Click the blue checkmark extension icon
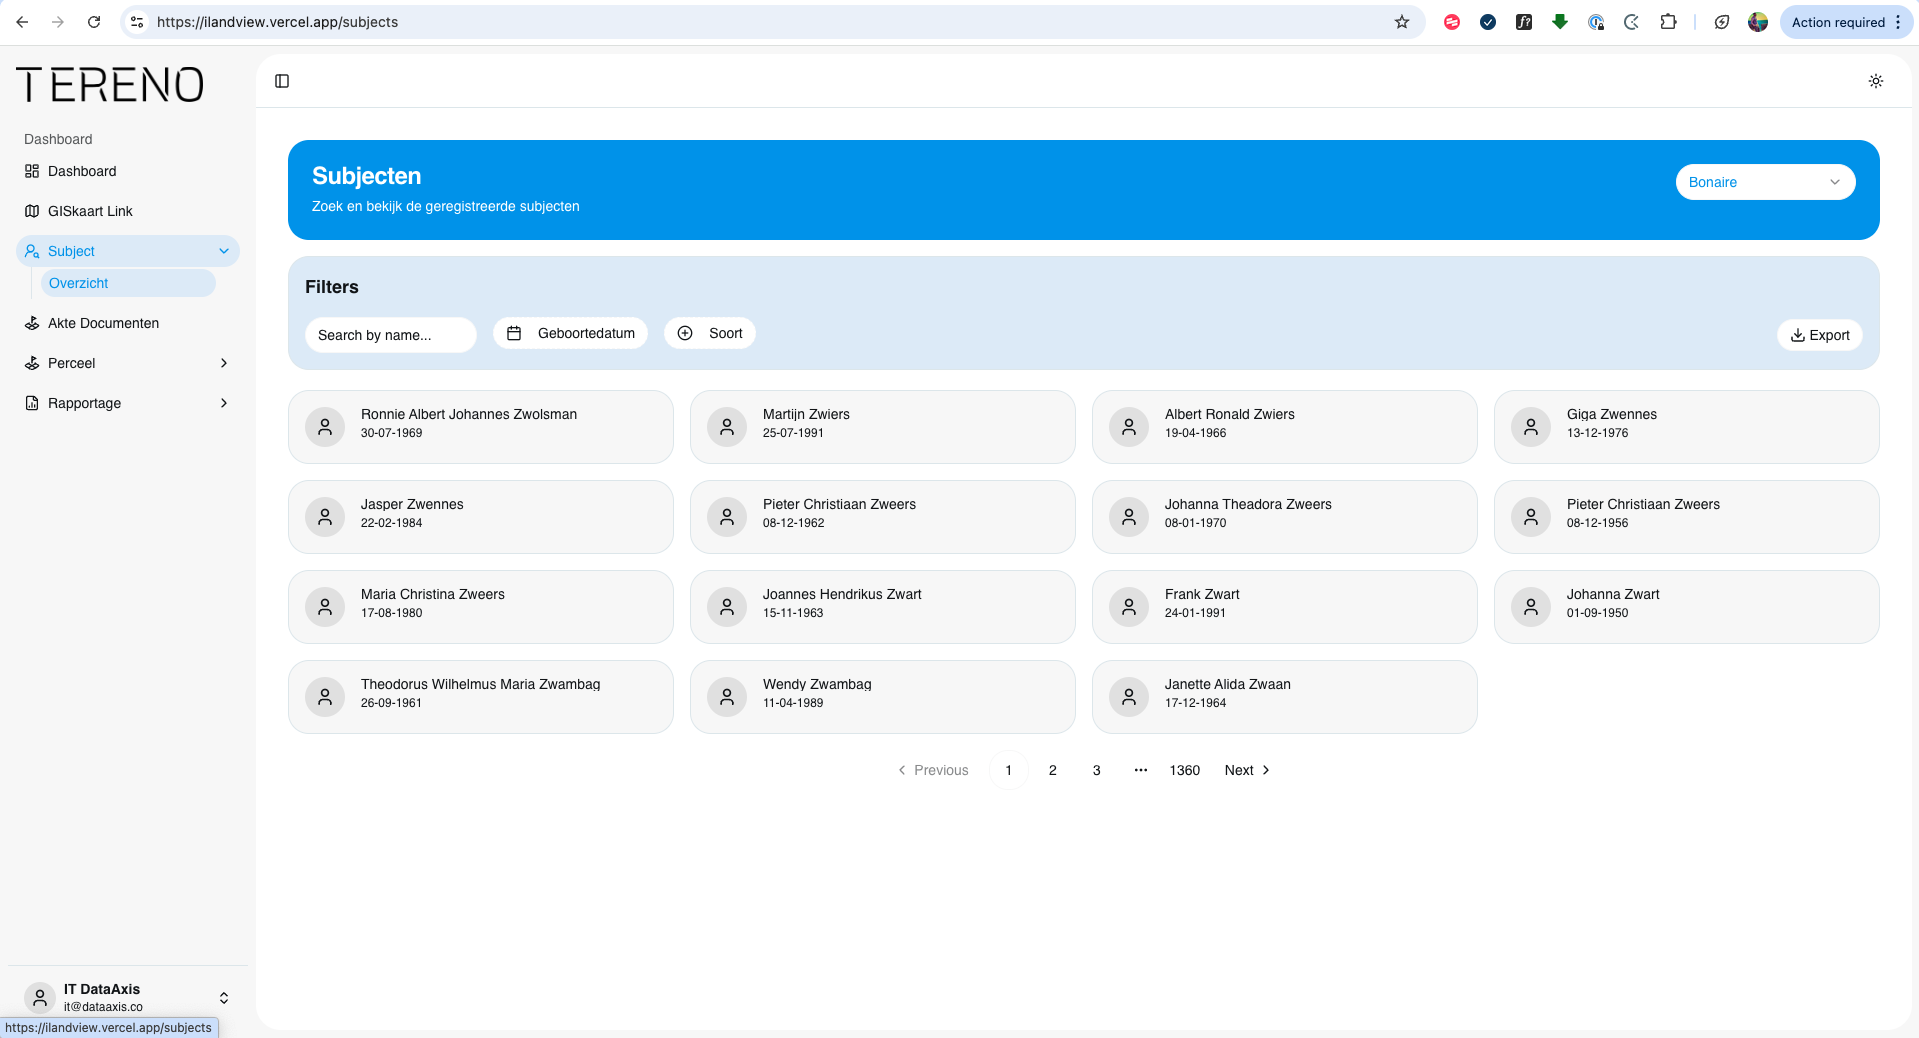1919x1038 pixels. coord(1488,22)
